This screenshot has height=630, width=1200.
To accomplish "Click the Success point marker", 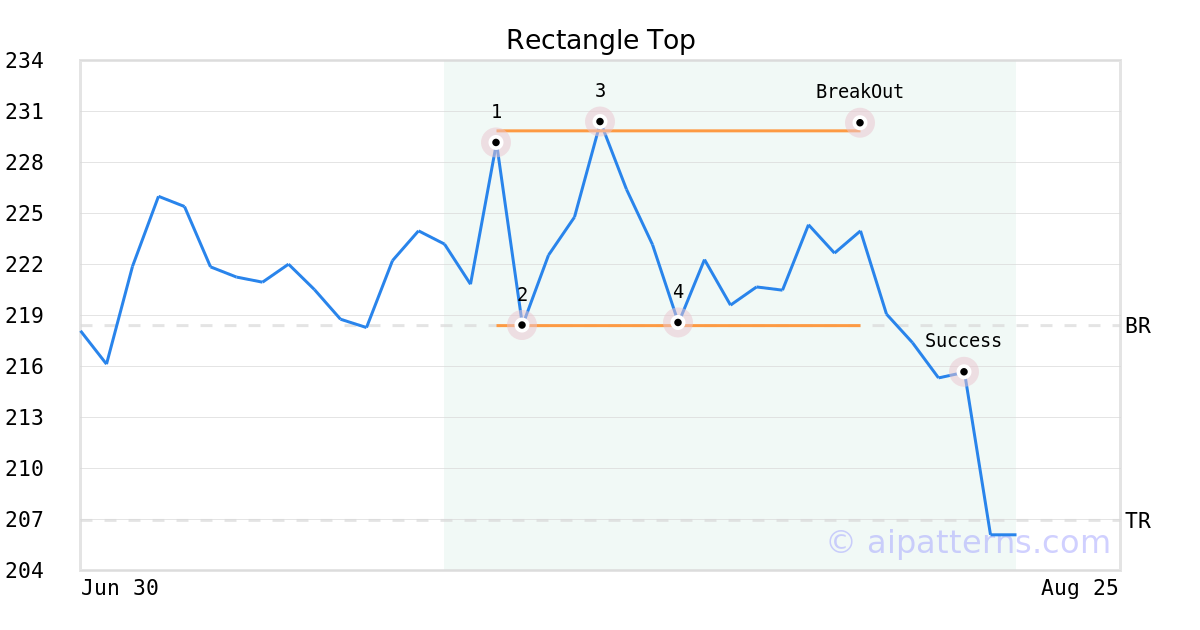I will click(964, 372).
